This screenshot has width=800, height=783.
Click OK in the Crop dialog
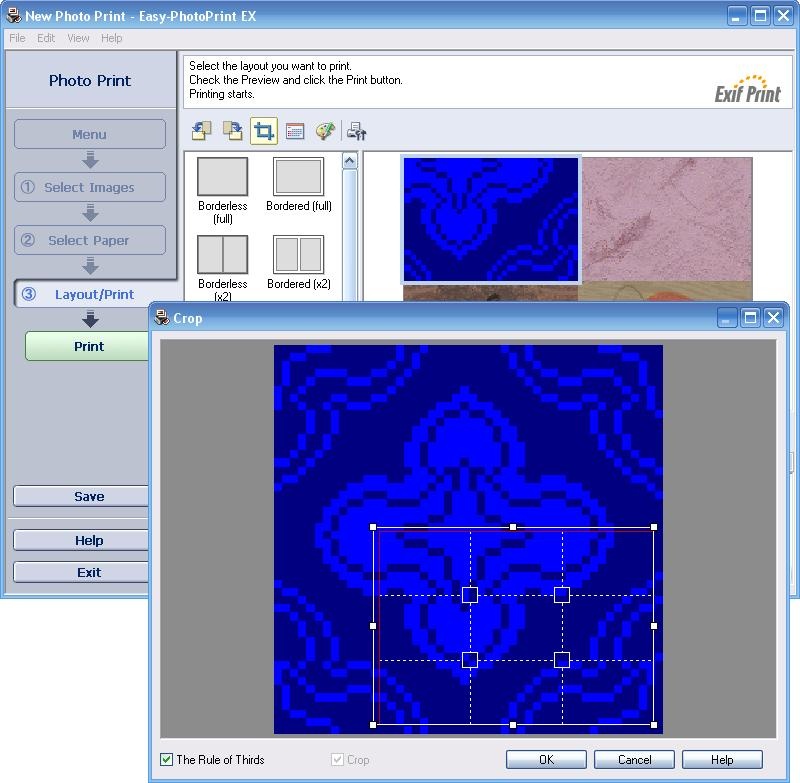click(546, 760)
